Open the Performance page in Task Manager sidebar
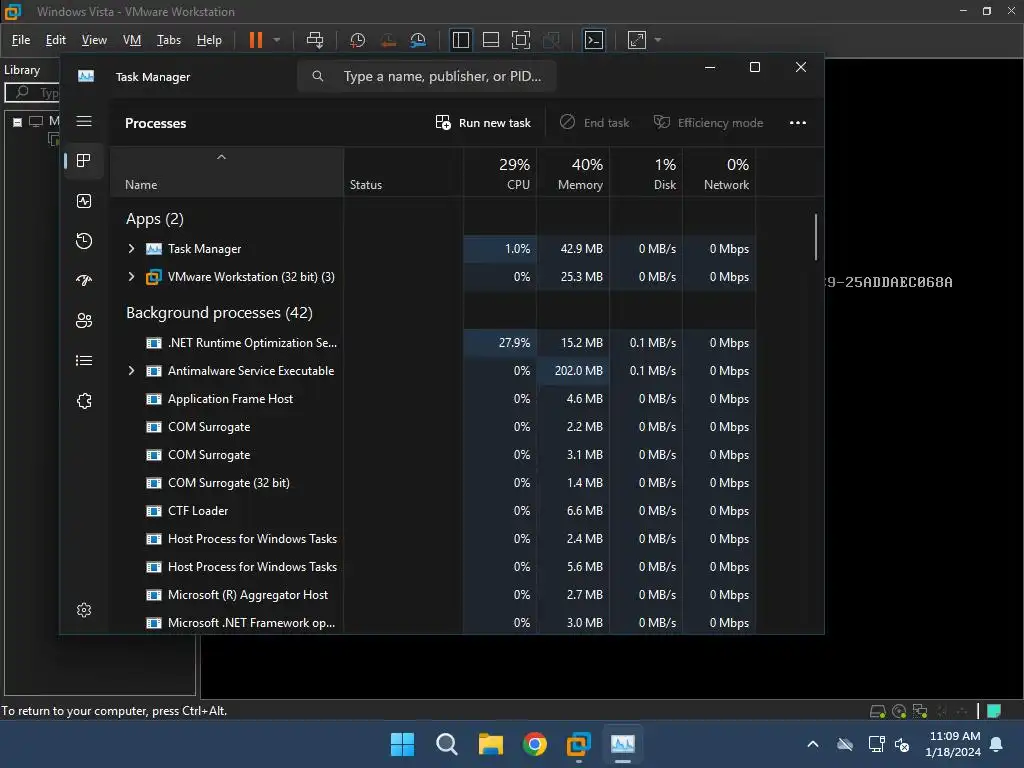This screenshot has height=768, width=1024. click(84, 201)
